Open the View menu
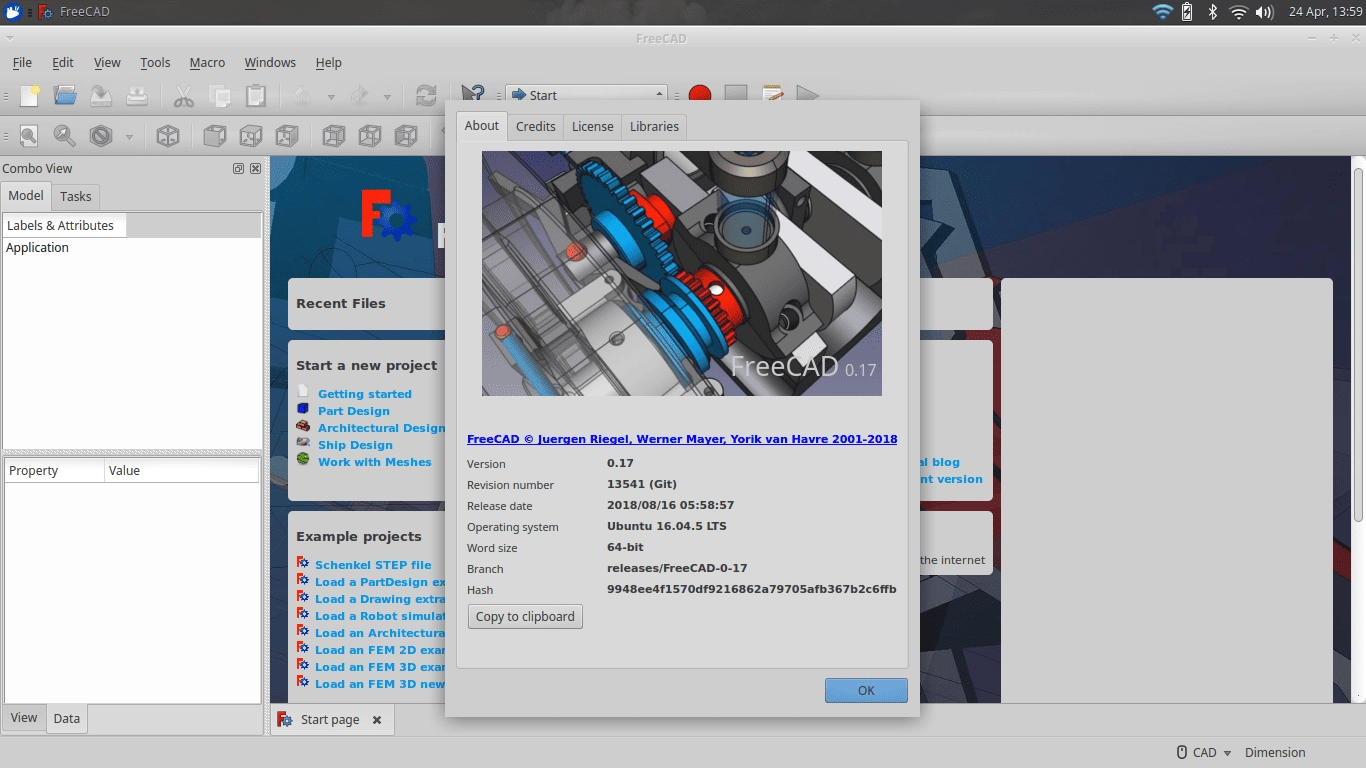The image size is (1366, 768). 107,62
